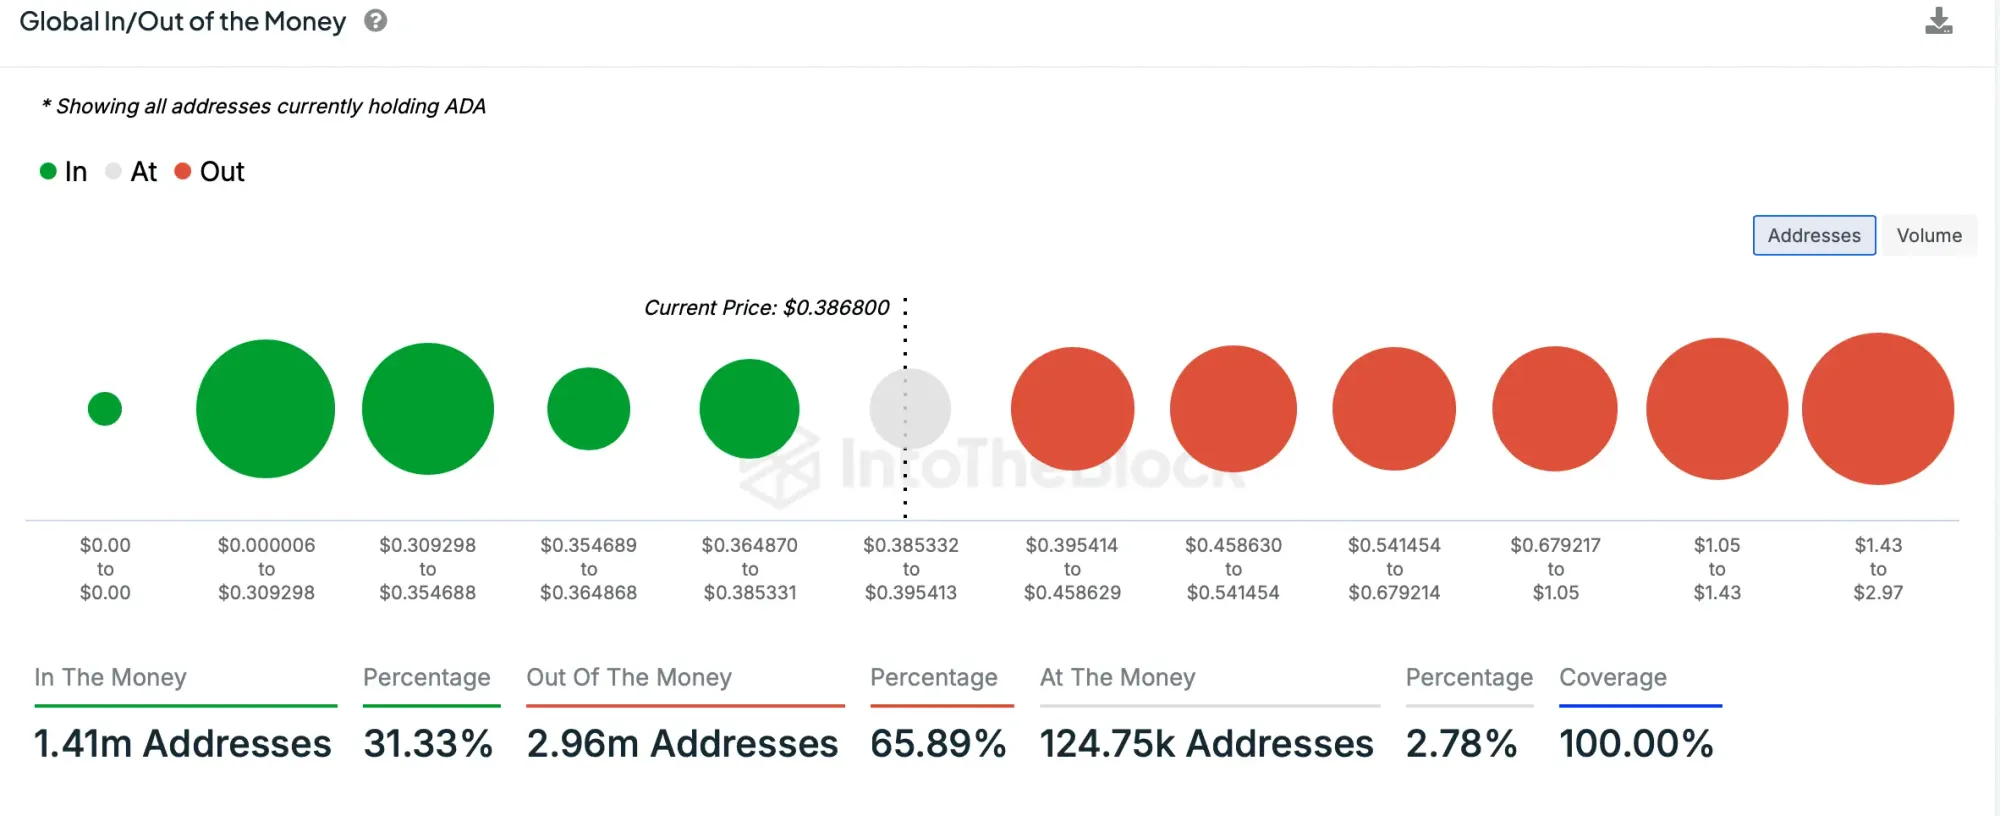
Task: Click the note about addresses holding ADA
Action: [263, 106]
